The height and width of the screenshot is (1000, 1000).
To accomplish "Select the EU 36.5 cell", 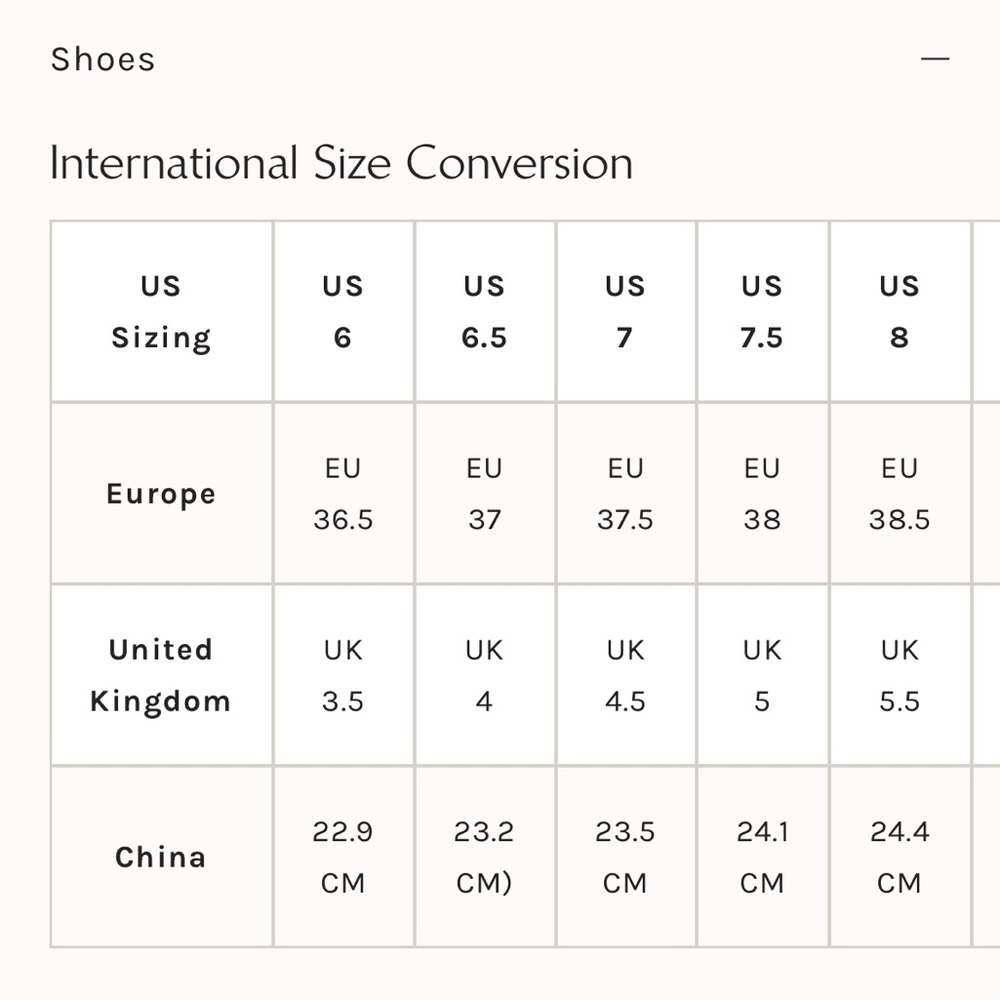I will click(x=344, y=494).
